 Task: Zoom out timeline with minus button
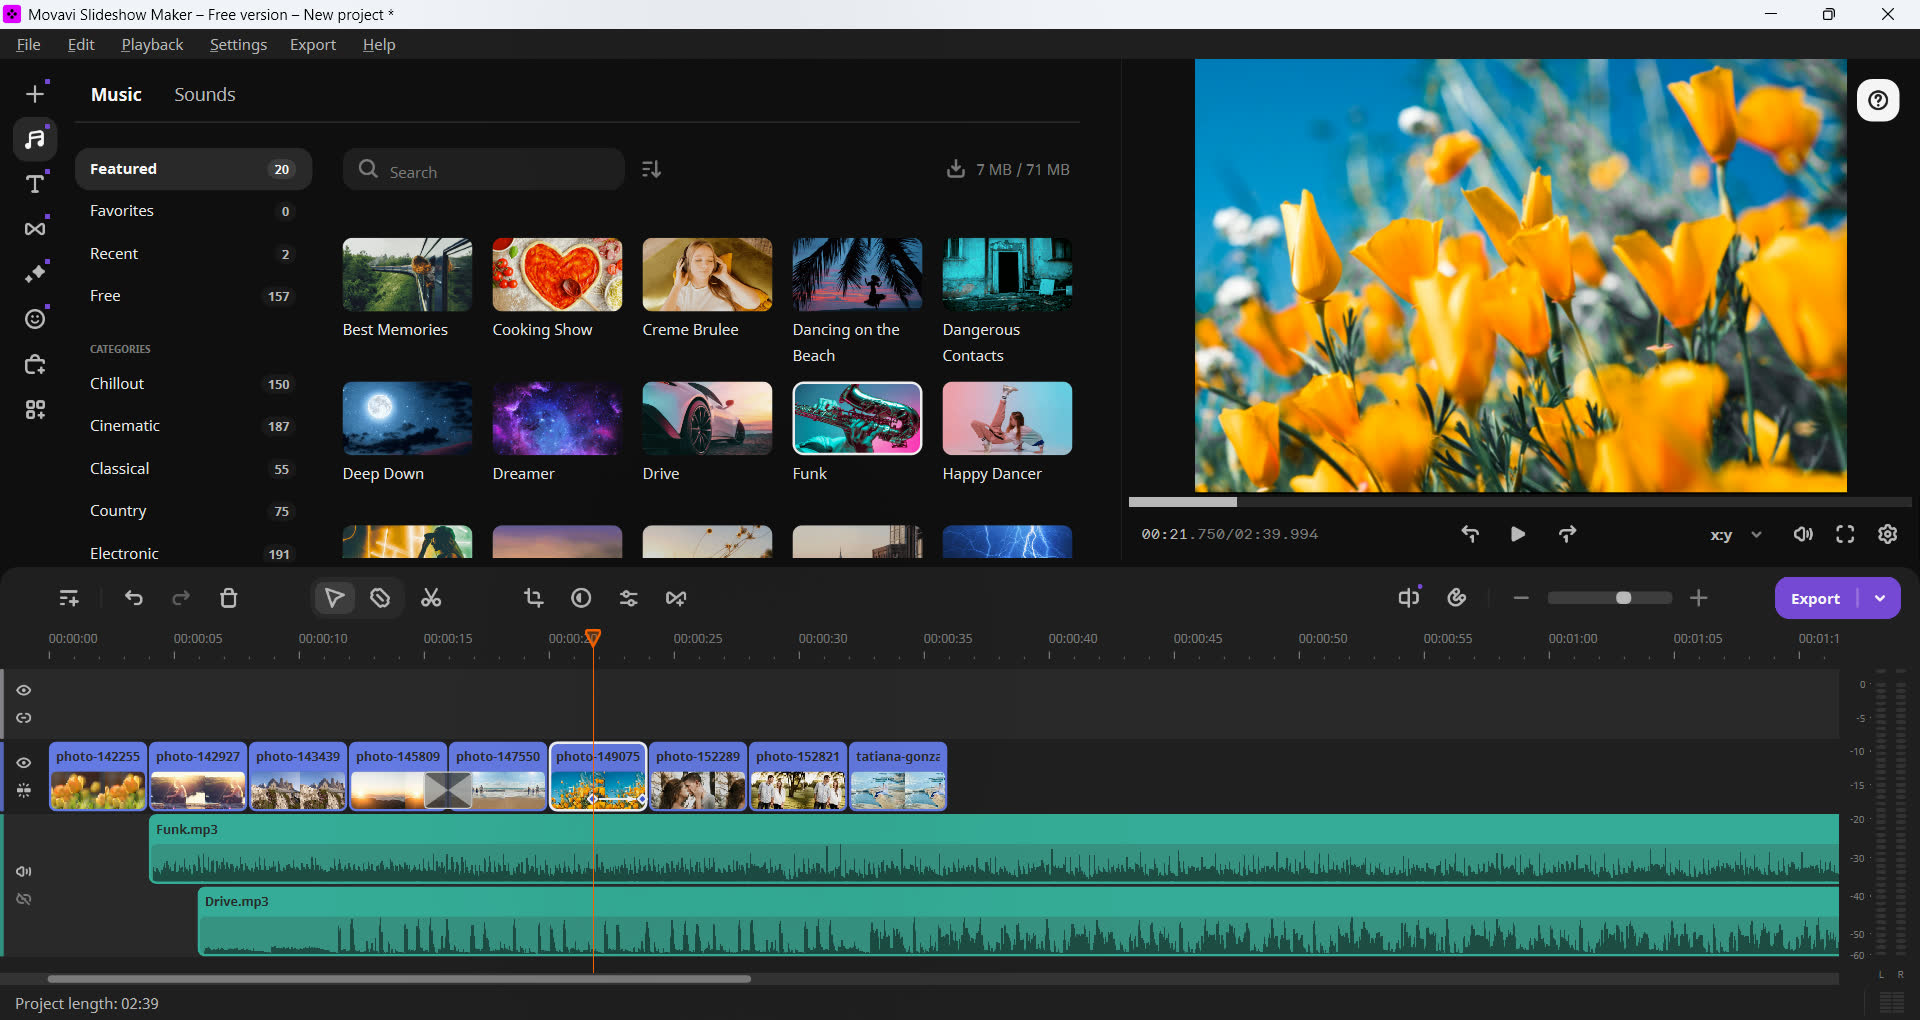[x=1521, y=598]
